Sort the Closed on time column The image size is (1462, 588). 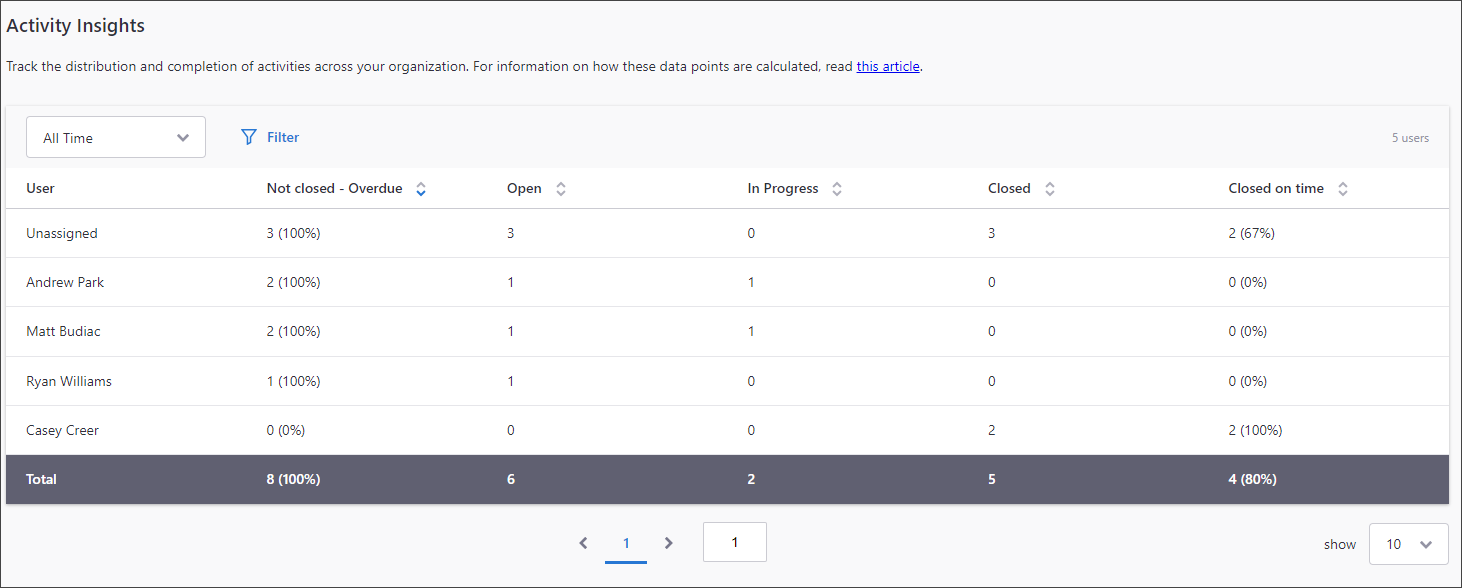[1343, 188]
